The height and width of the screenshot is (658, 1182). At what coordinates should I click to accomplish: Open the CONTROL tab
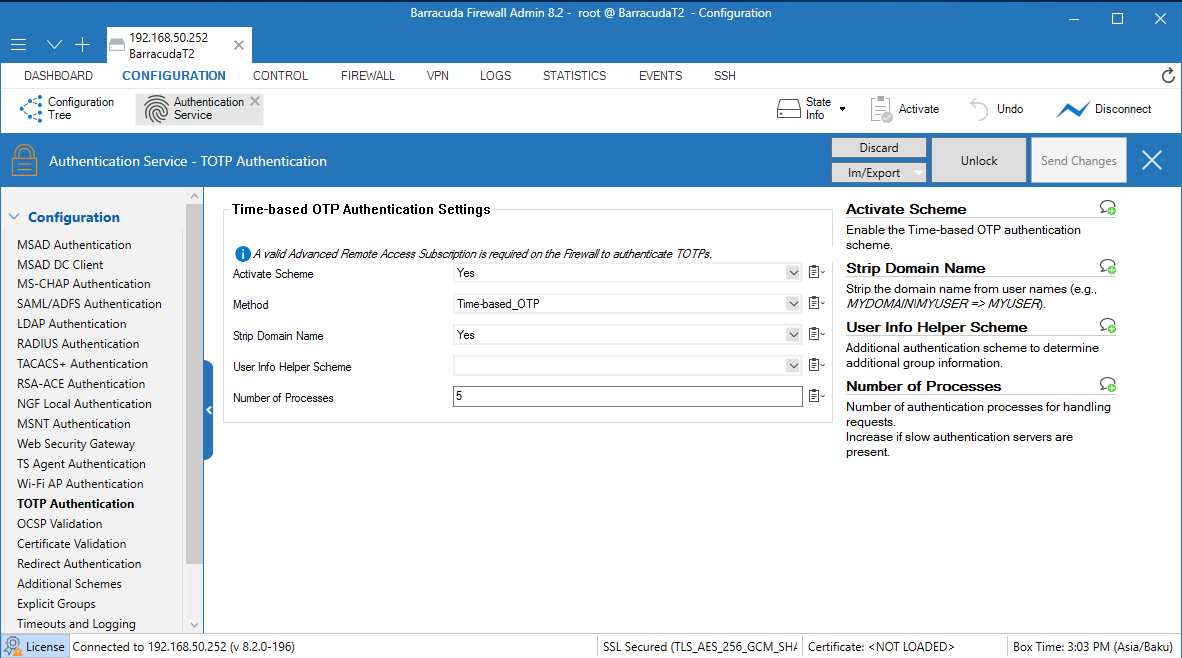coord(280,75)
